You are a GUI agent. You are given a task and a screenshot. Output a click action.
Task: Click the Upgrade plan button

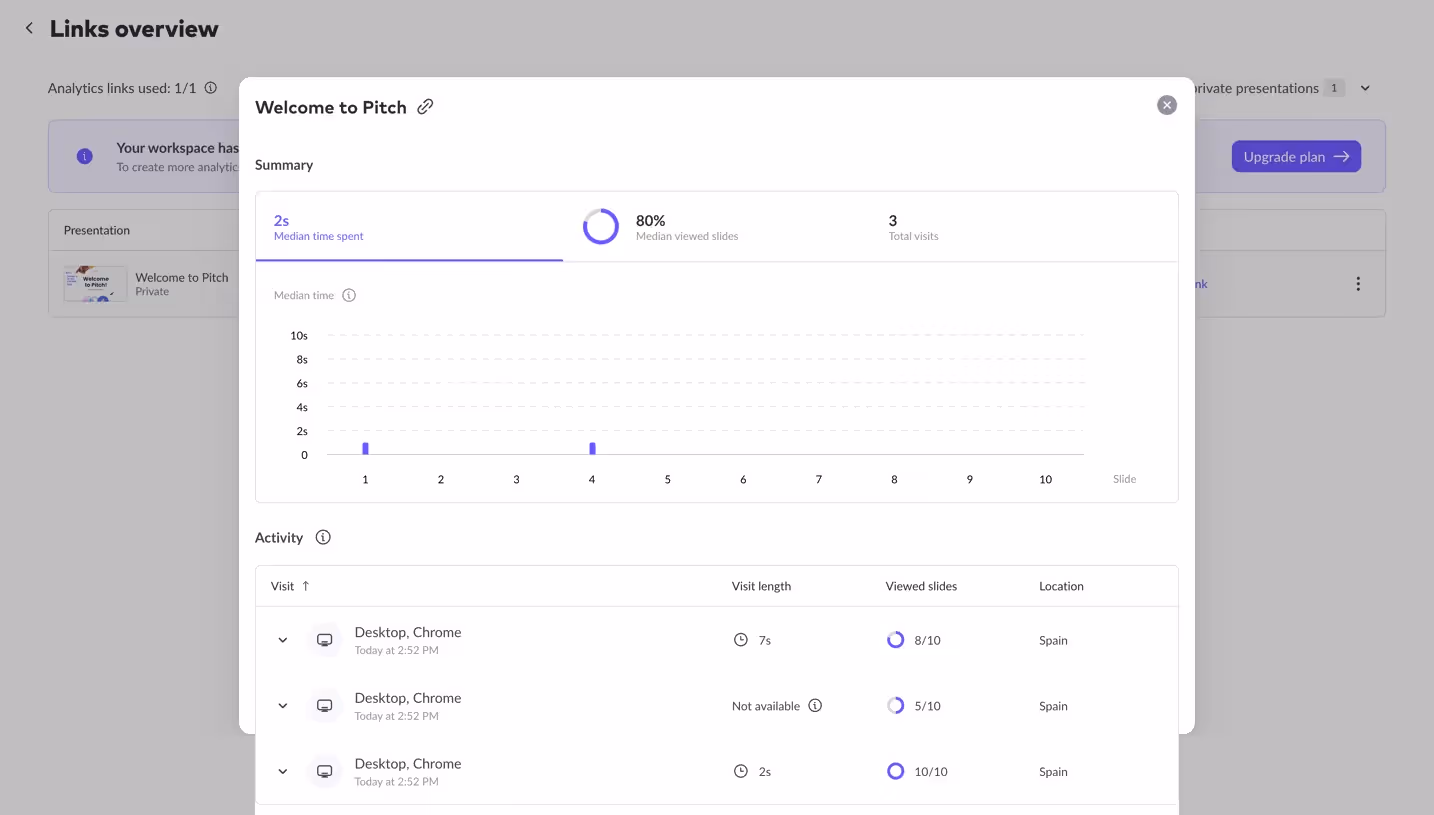[1296, 156]
